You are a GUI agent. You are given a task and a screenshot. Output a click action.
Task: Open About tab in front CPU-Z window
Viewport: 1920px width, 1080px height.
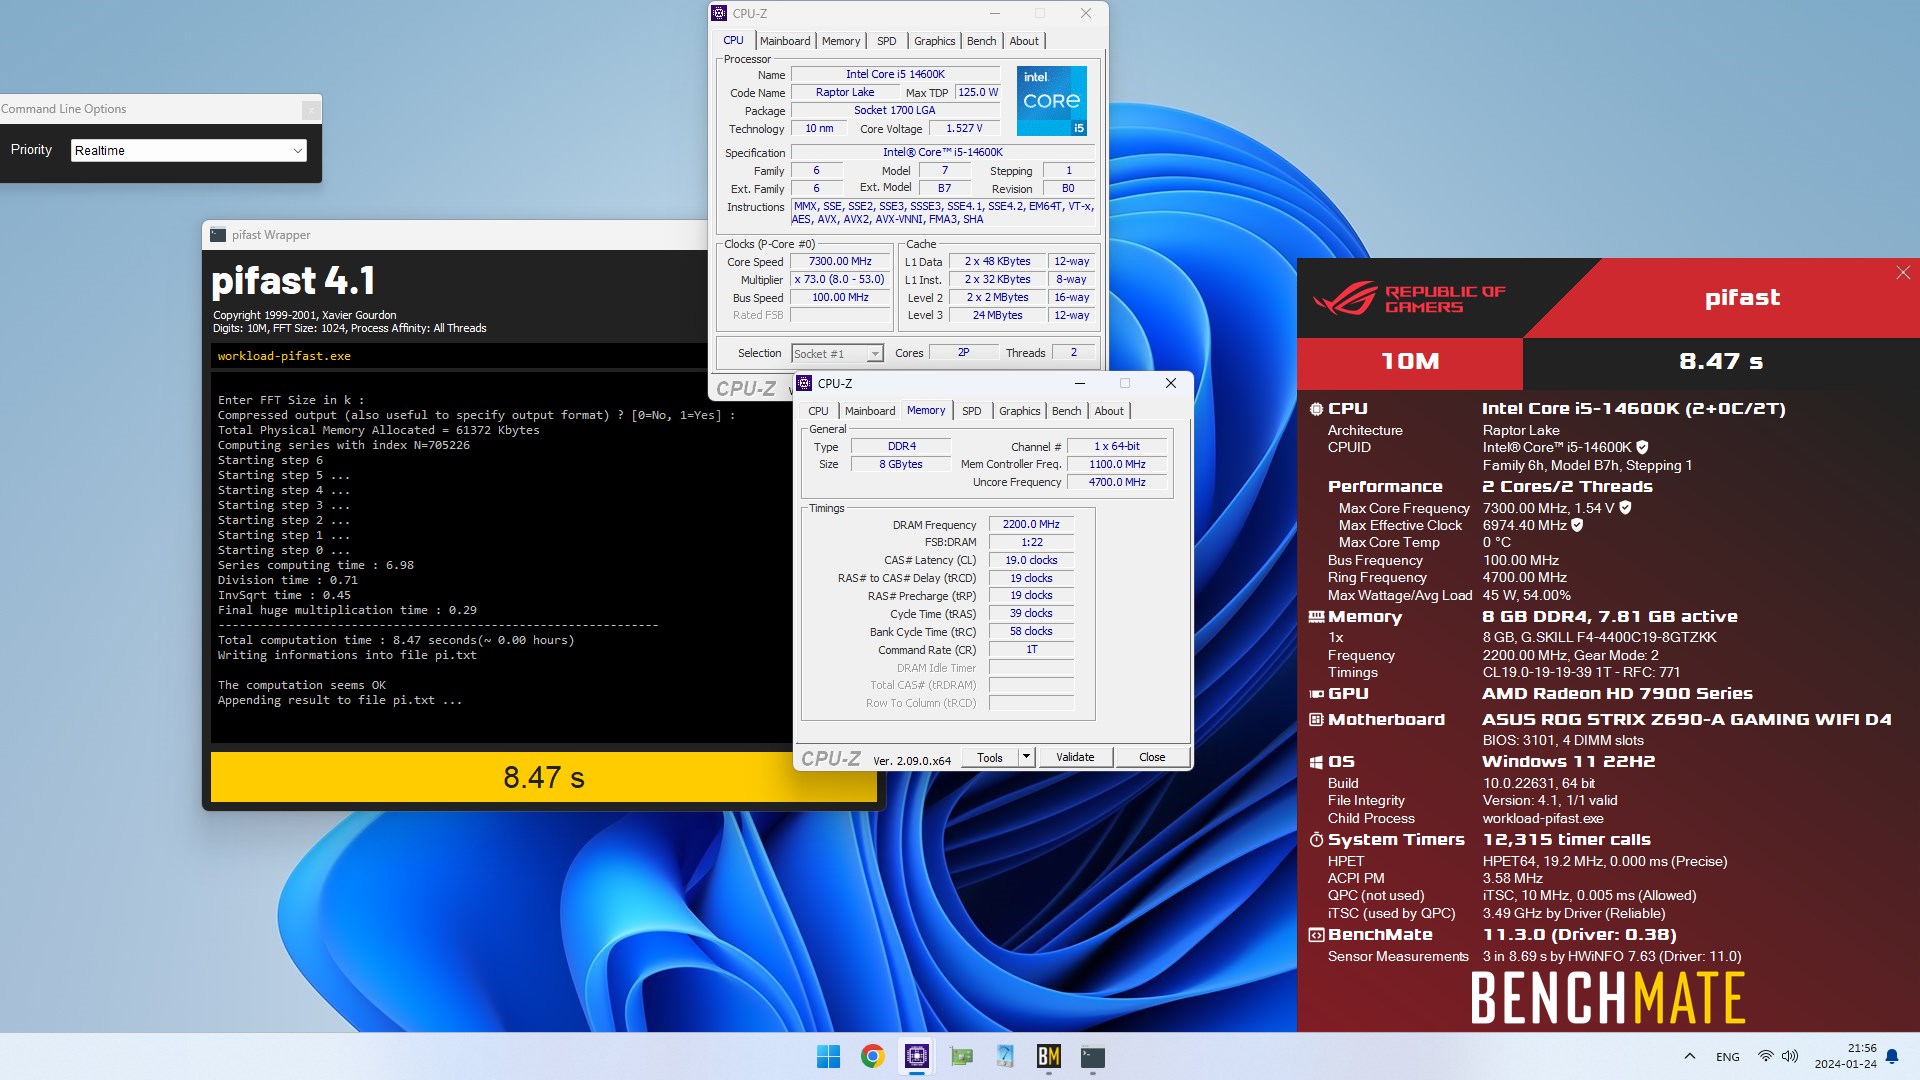click(x=1109, y=411)
